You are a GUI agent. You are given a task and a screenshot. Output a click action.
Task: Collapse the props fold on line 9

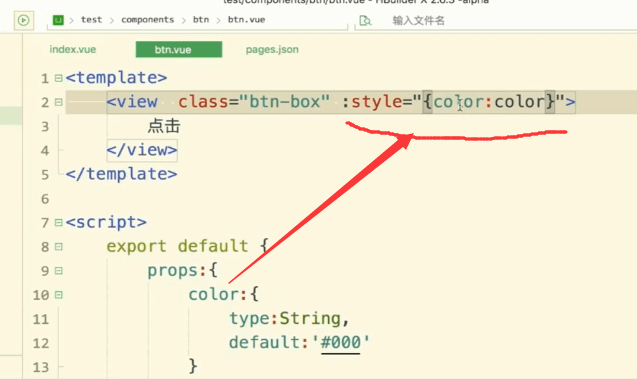pyautogui.click(x=58, y=271)
